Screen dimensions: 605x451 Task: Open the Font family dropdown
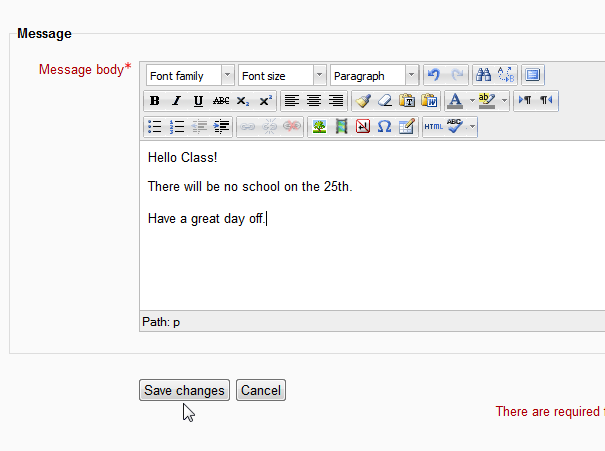[x=190, y=75]
